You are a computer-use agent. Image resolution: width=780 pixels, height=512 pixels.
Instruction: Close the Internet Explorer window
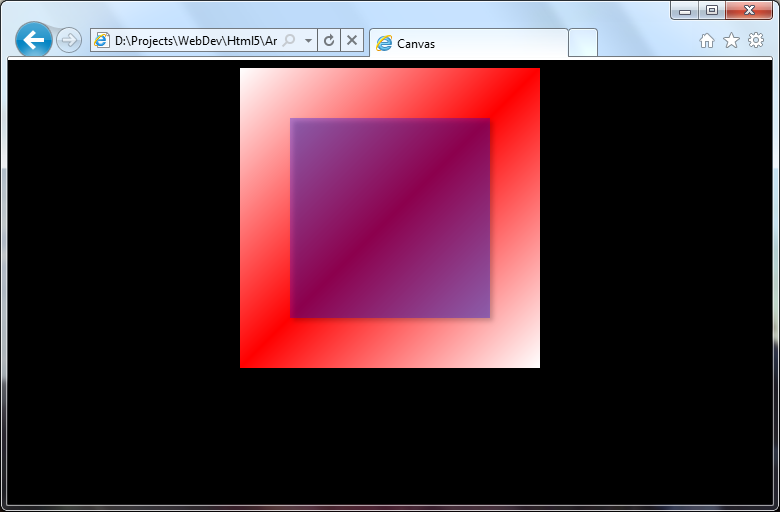(x=749, y=10)
